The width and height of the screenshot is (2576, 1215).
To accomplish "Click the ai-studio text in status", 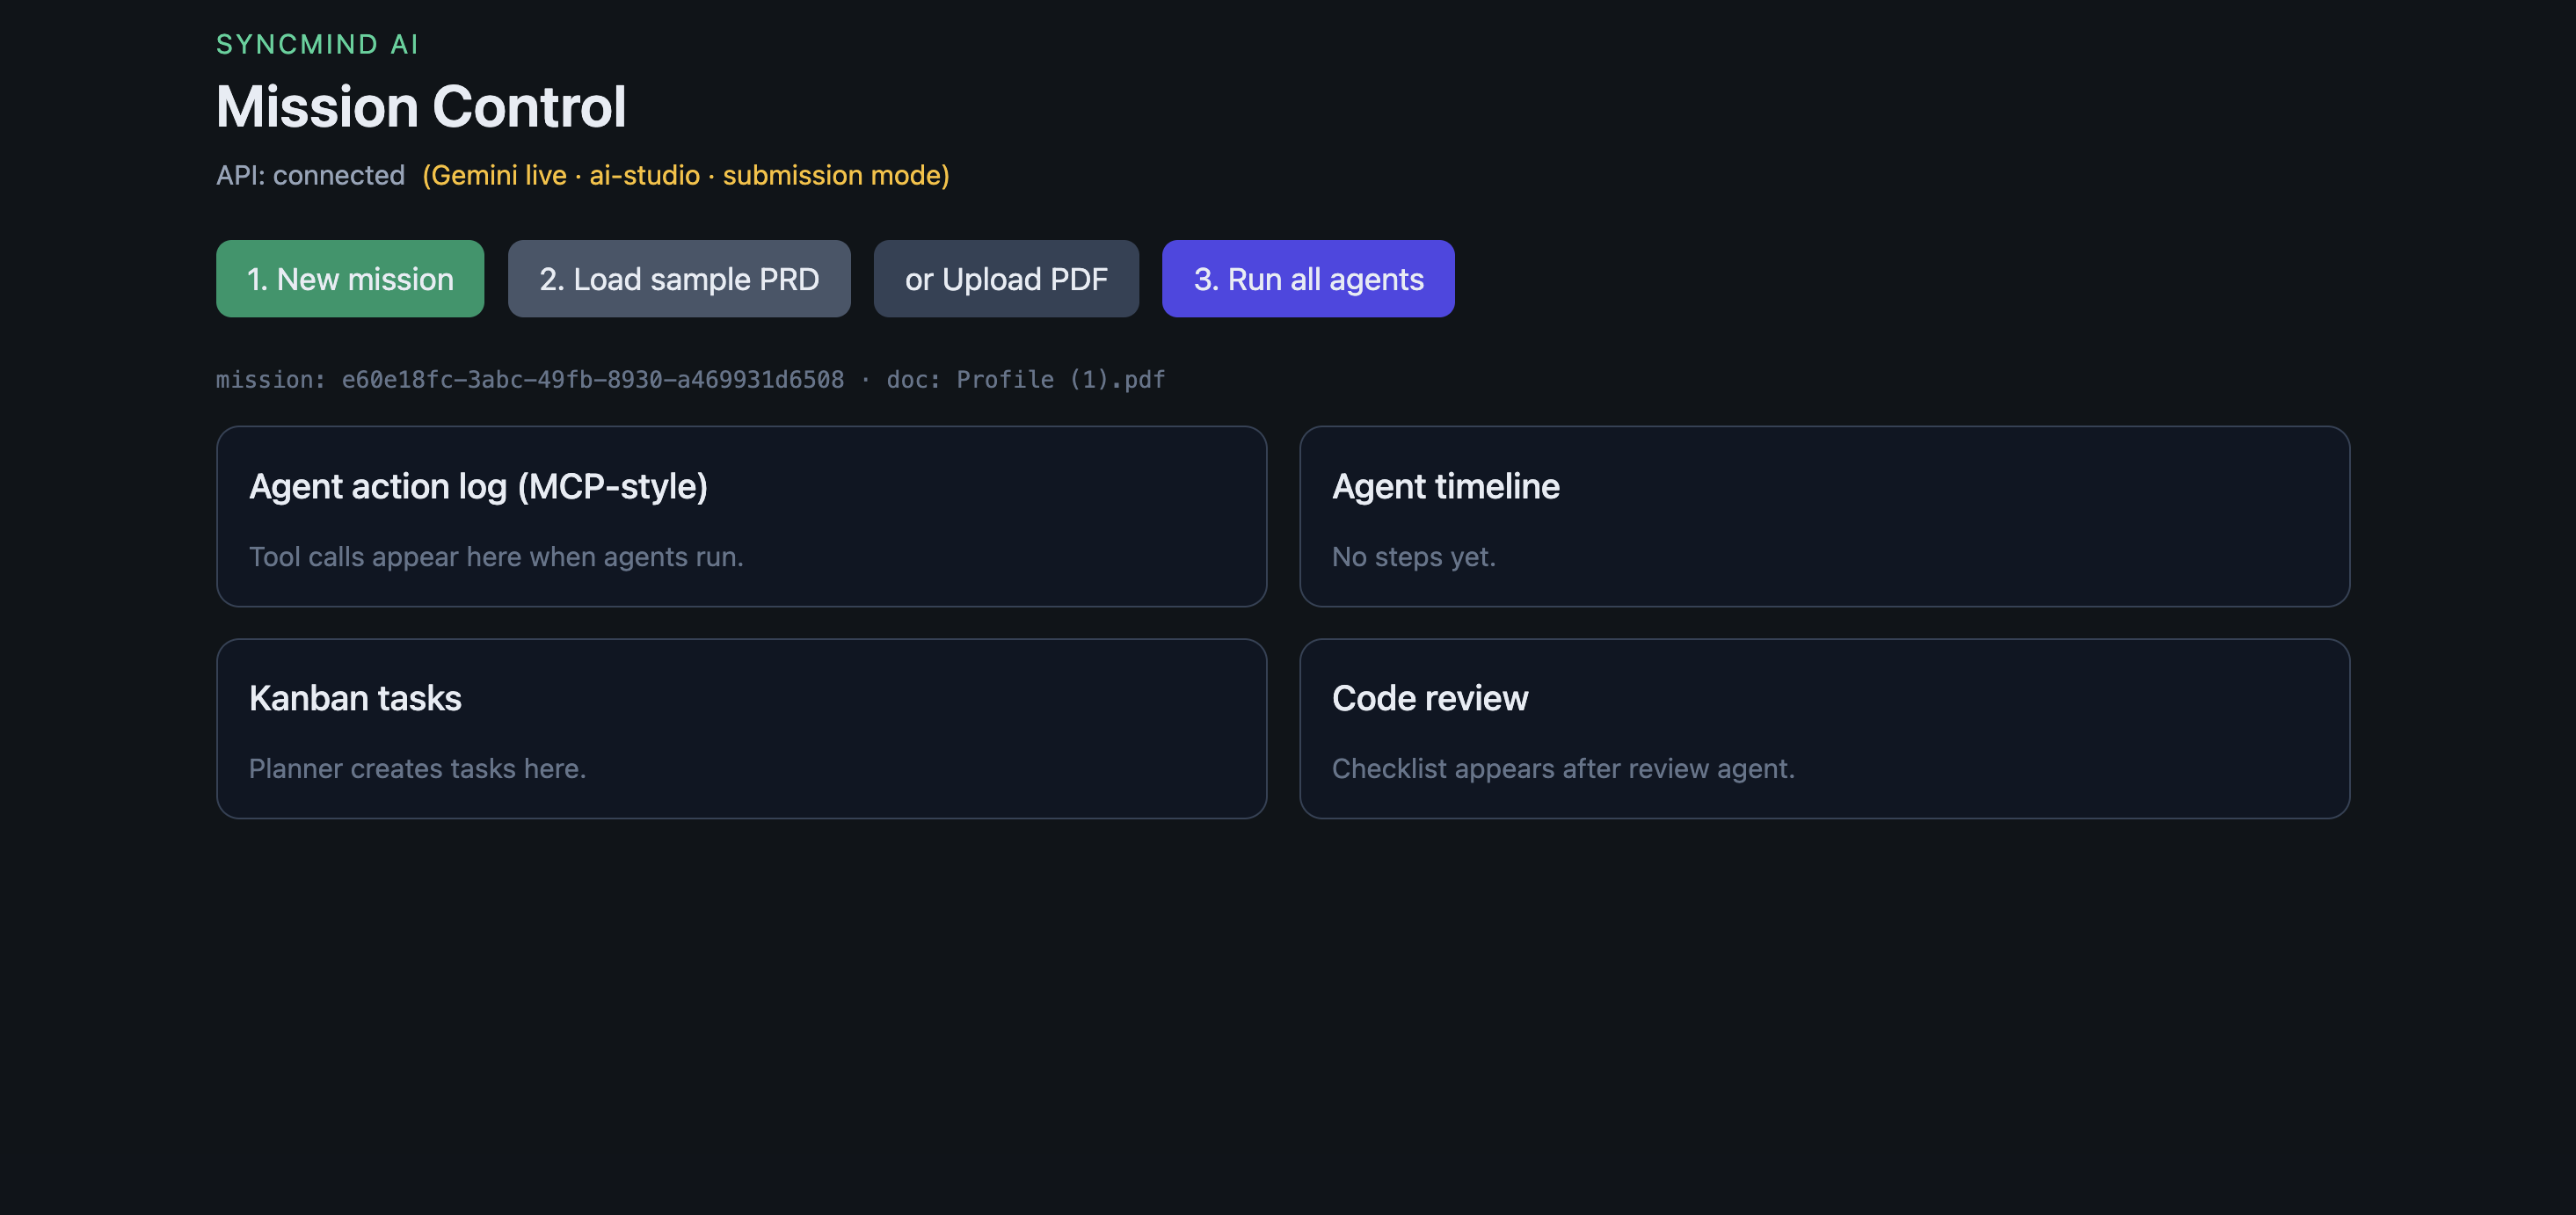I will (x=644, y=175).
